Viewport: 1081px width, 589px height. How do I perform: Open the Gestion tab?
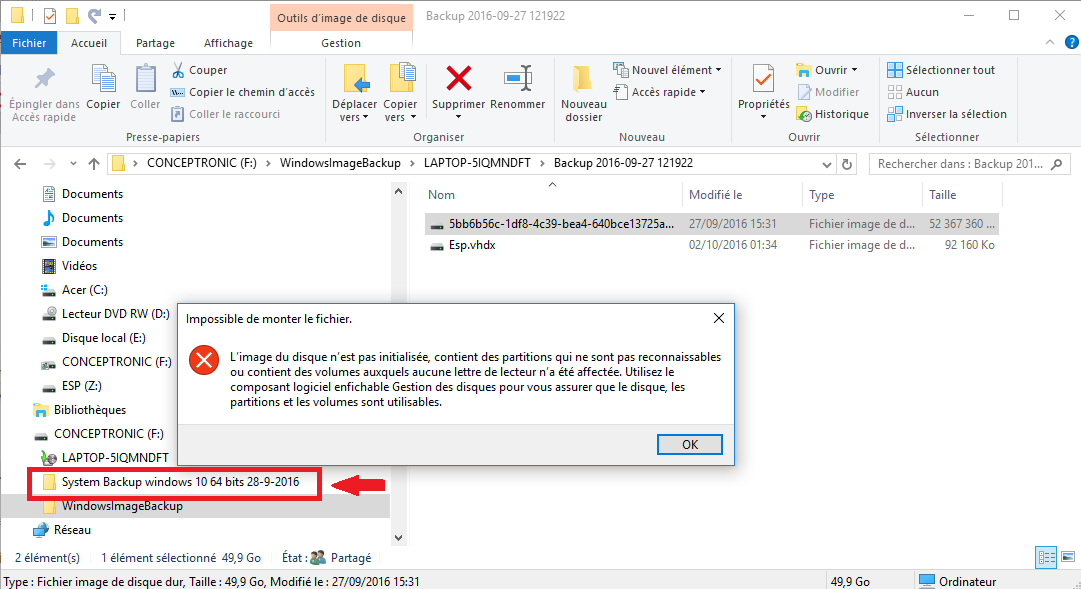click(341, 43)
